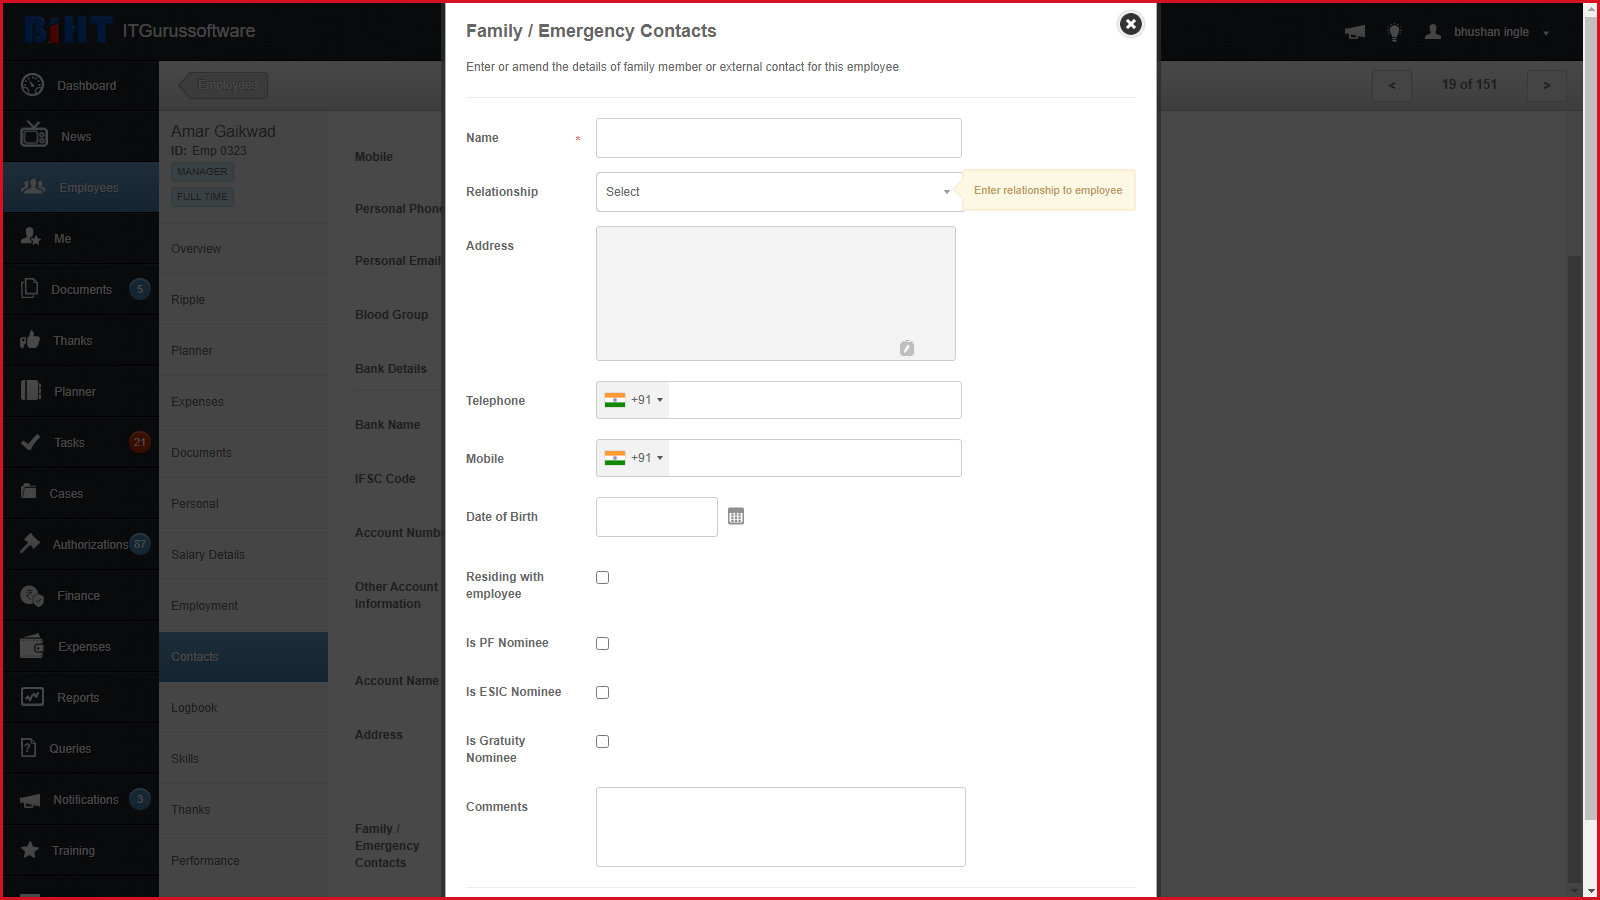Enable the Is PF Nominee checkbox

pyautogui.click(x=602, y=643)
